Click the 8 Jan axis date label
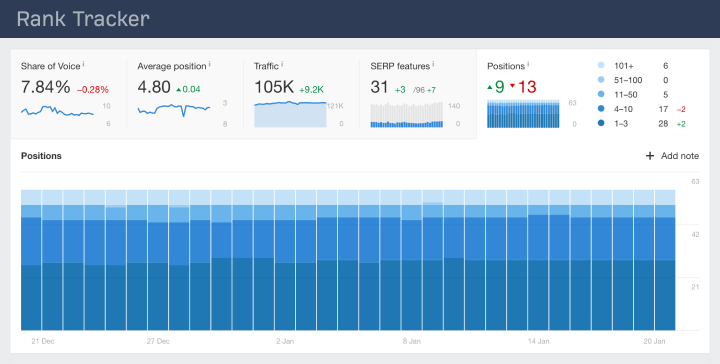 (x=412, y=341)
